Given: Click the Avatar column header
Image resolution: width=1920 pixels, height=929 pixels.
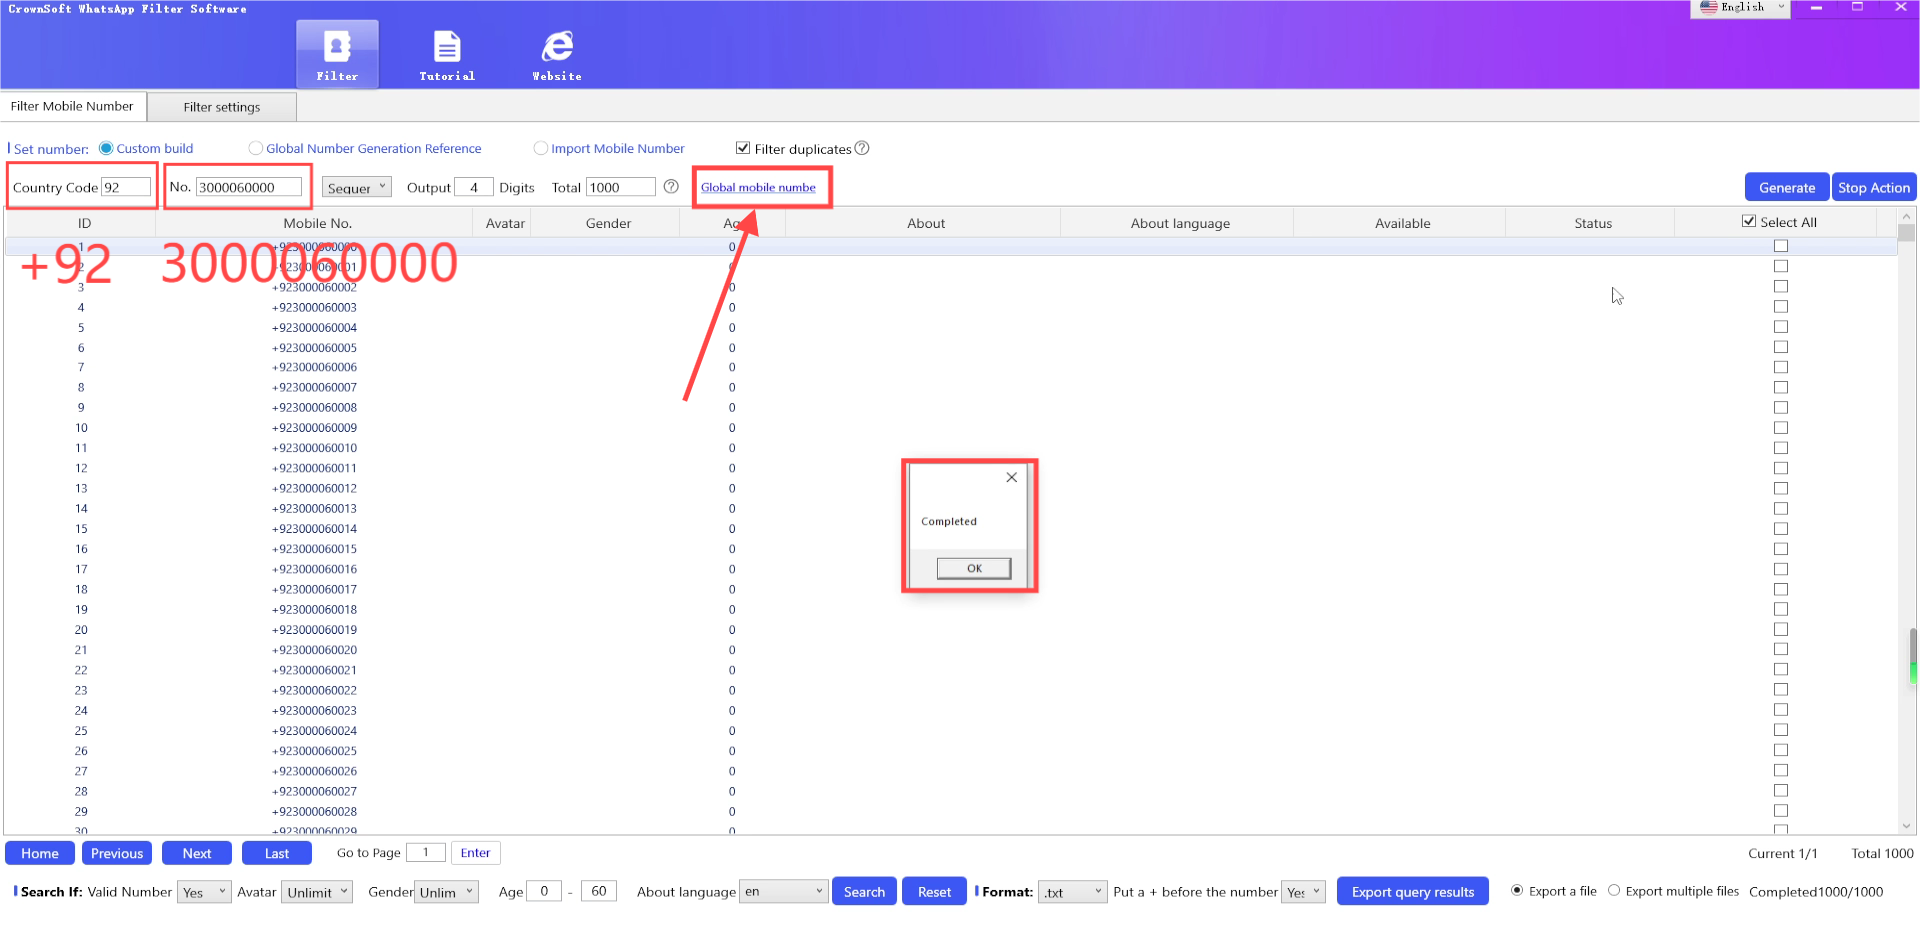Looking at the screenshot, I should click(x=505, y=223).
